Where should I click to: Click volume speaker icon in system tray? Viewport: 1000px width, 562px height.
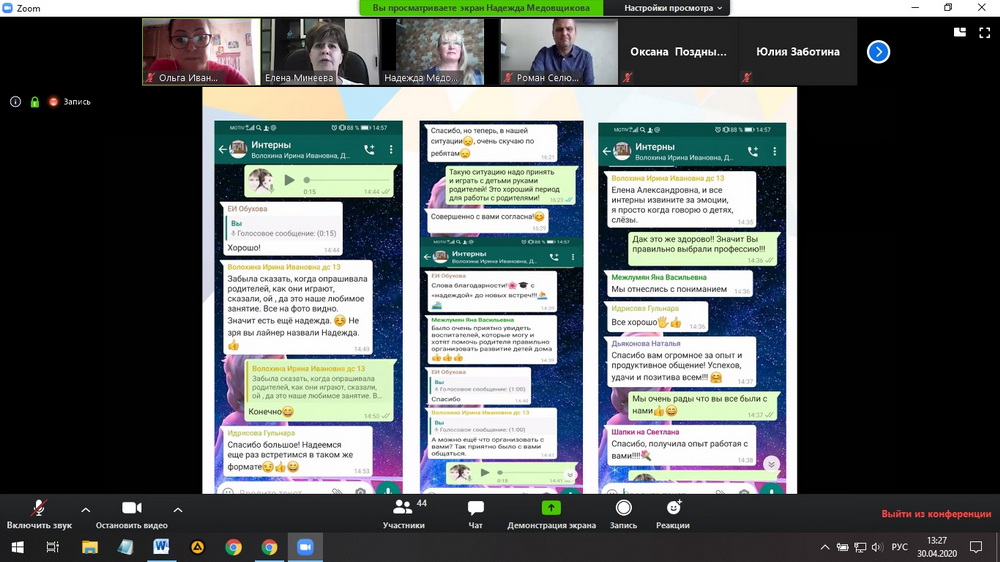[x=878, y=547]
